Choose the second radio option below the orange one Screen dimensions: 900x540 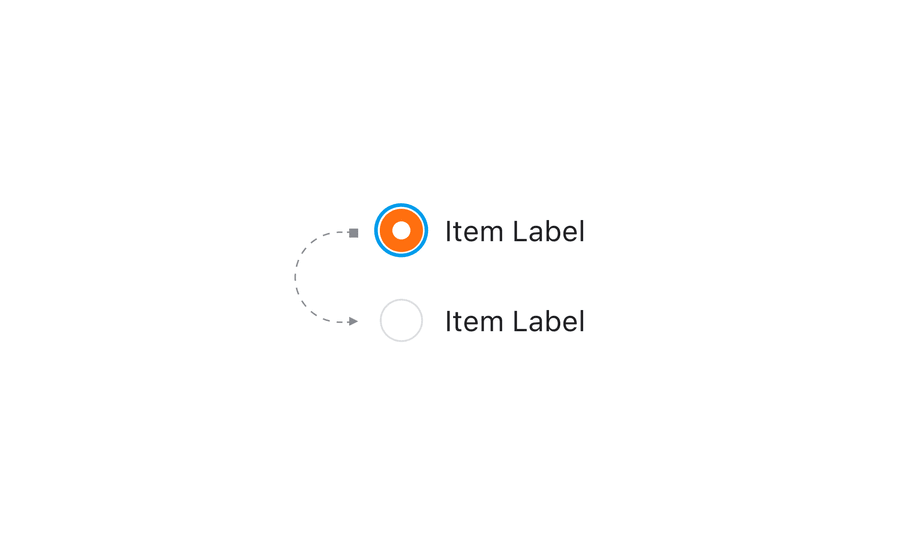point(401,321)
